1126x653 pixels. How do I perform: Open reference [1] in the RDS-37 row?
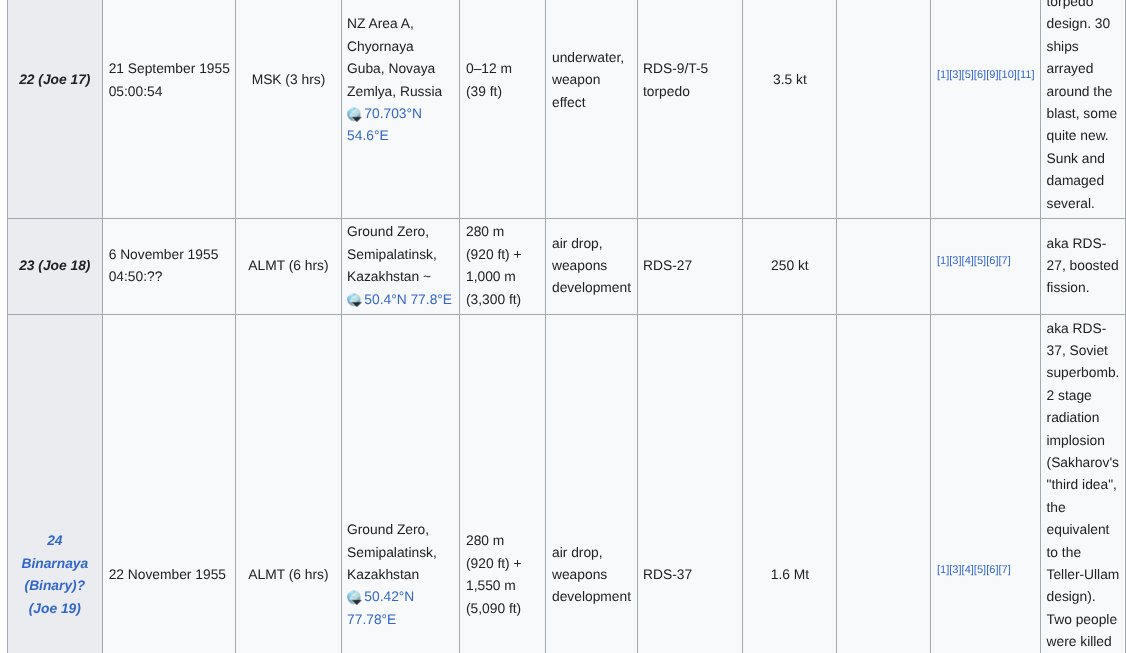(x=943, y=570)
